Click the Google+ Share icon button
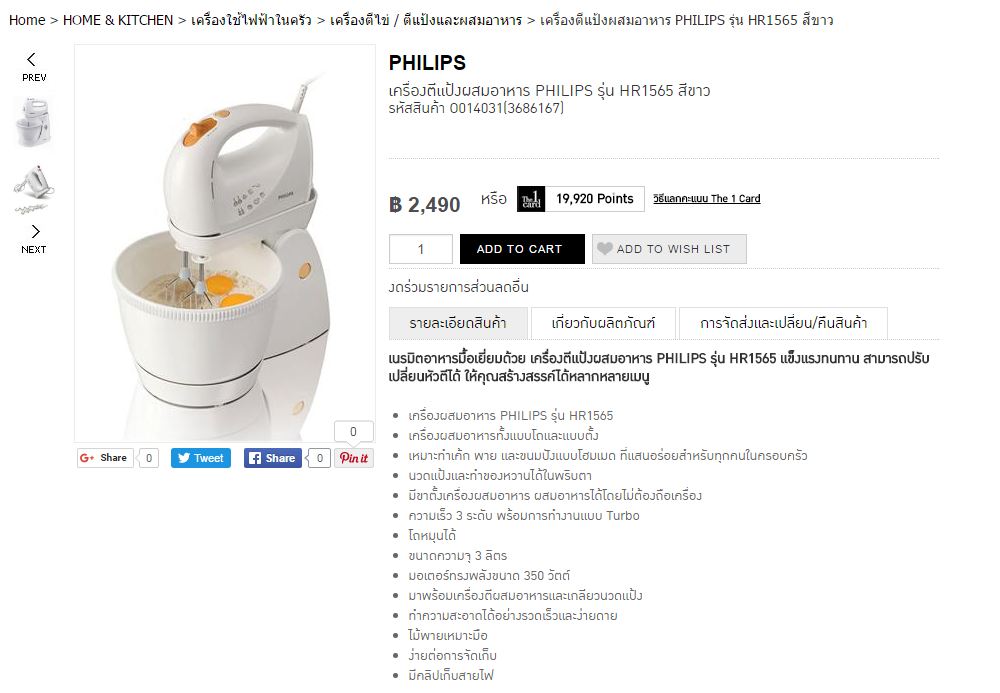Image resolution: width=1000 pixels, height=693 pixels. point(105,458)
